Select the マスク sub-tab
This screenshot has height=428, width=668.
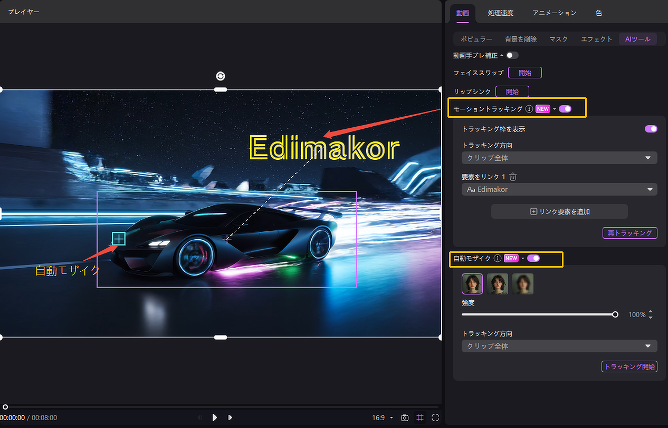tap(559, 38)
